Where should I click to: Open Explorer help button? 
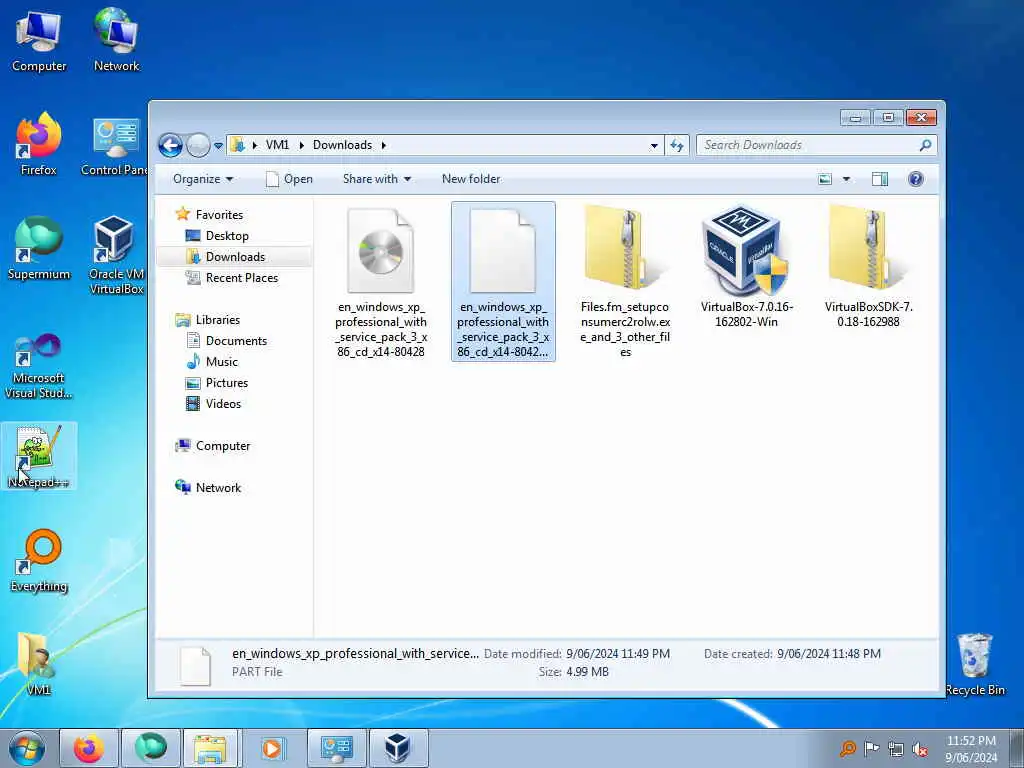point(916,179)
